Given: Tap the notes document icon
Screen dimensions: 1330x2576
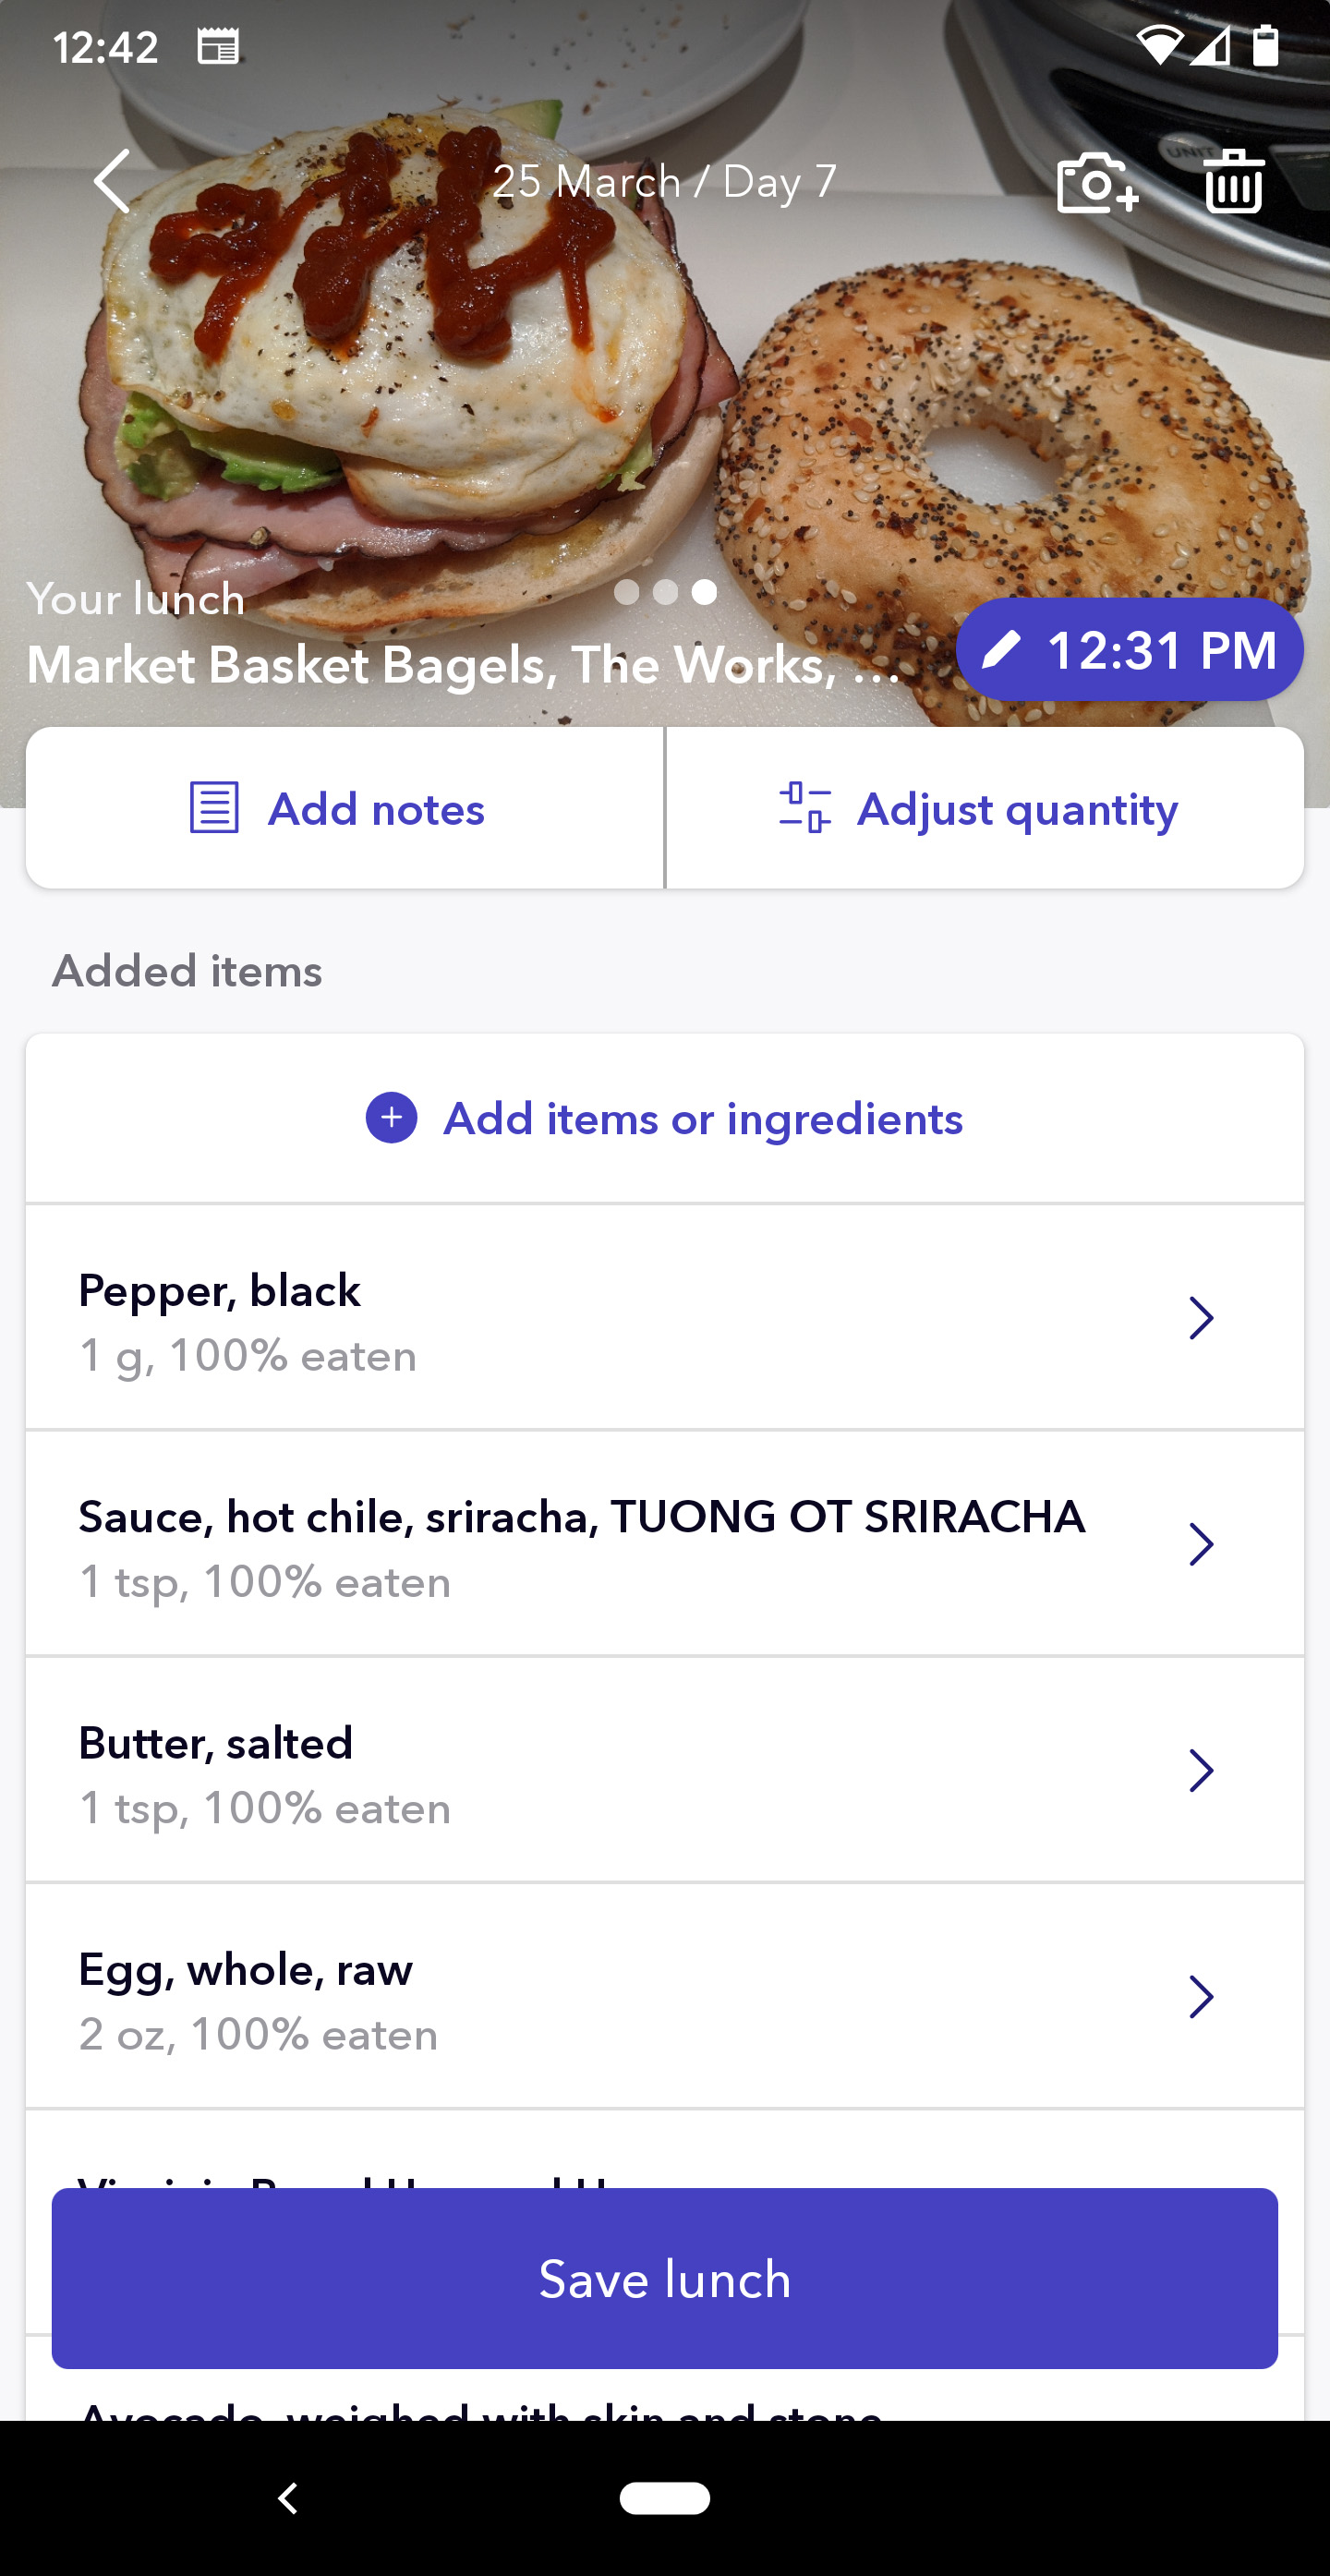Looking at the screenshot, I should 214,808.
